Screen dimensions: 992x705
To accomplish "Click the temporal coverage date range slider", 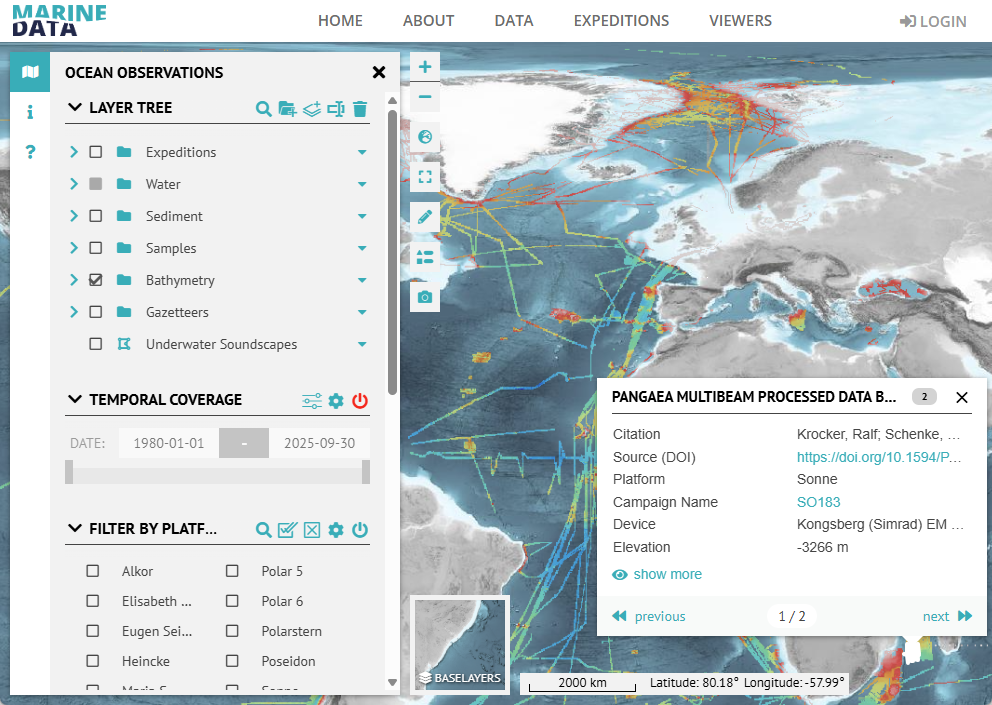I will [x=217, y=472].
